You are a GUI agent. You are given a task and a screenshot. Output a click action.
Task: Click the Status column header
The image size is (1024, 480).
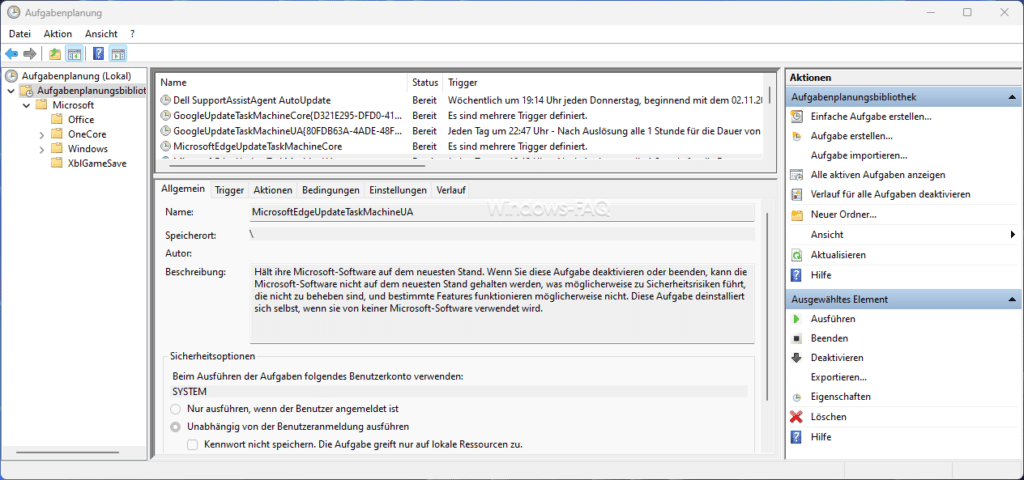coord(425,83)
